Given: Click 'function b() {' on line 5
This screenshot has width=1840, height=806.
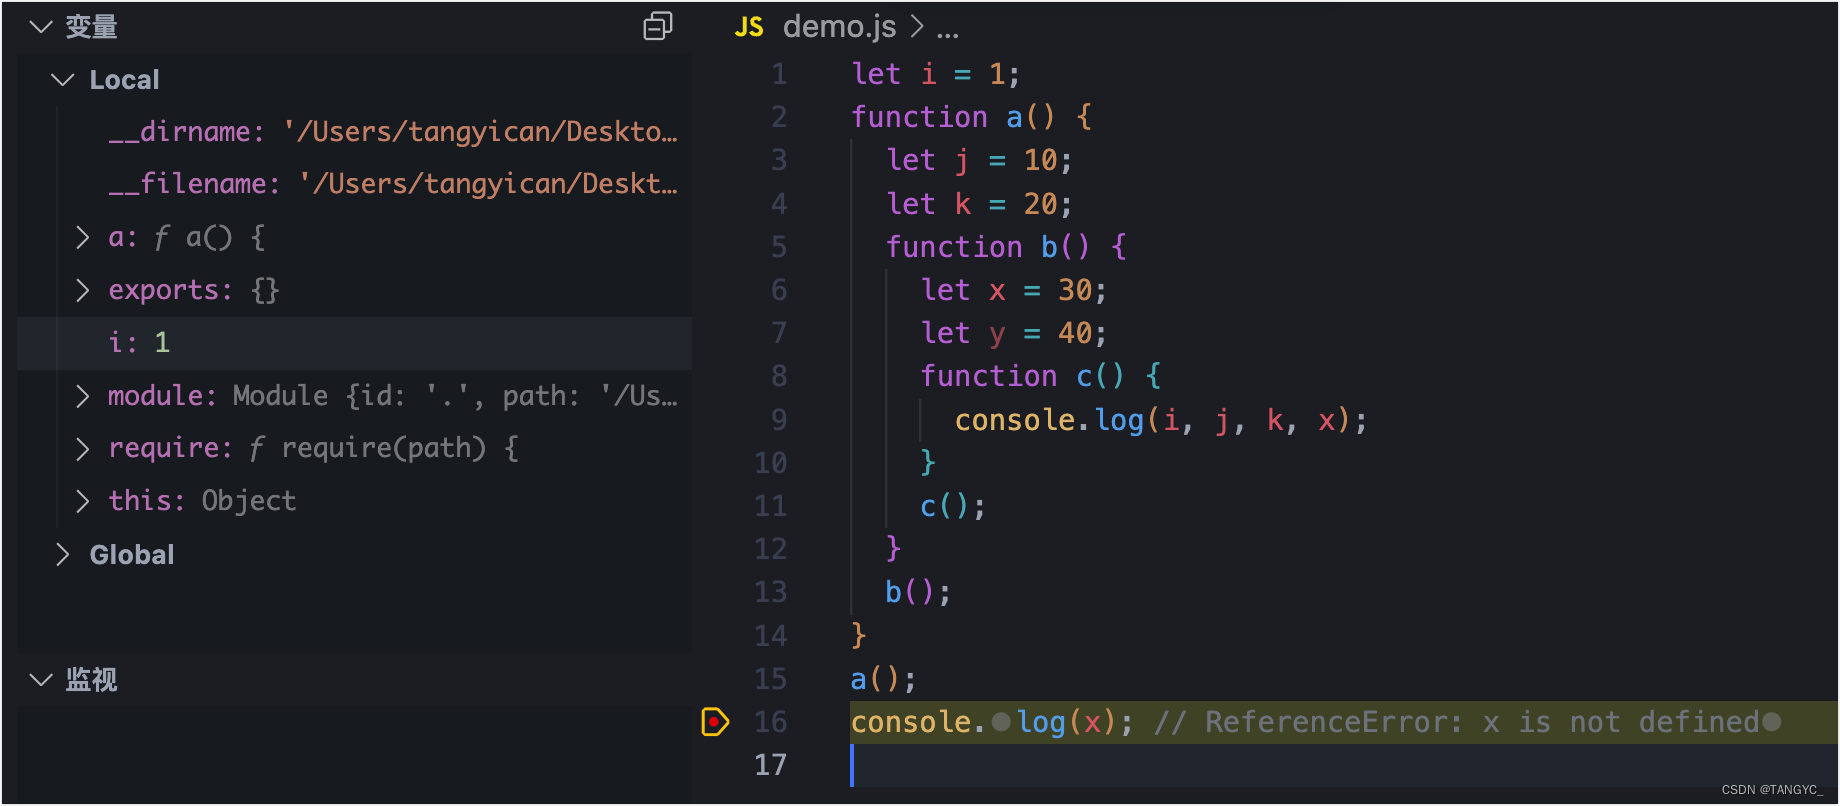Looking at the screenshot, I should (1006, 247).
